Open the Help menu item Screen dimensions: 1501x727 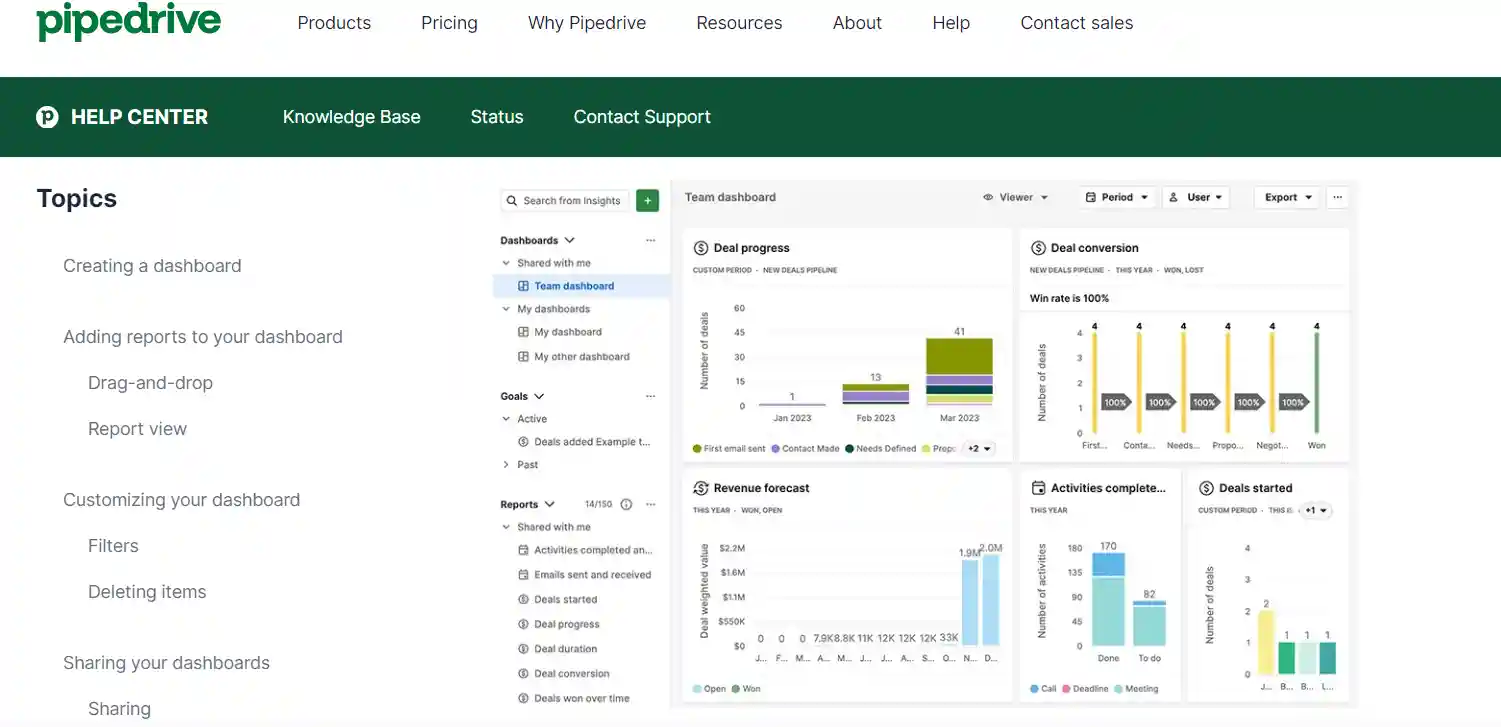coord(951,23)
